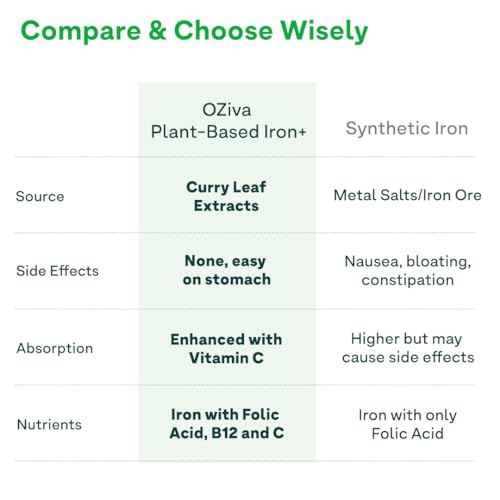Screen dimensions: 500x500
Task: Click the Nutrients row label
Action: (x=49, y=425)
